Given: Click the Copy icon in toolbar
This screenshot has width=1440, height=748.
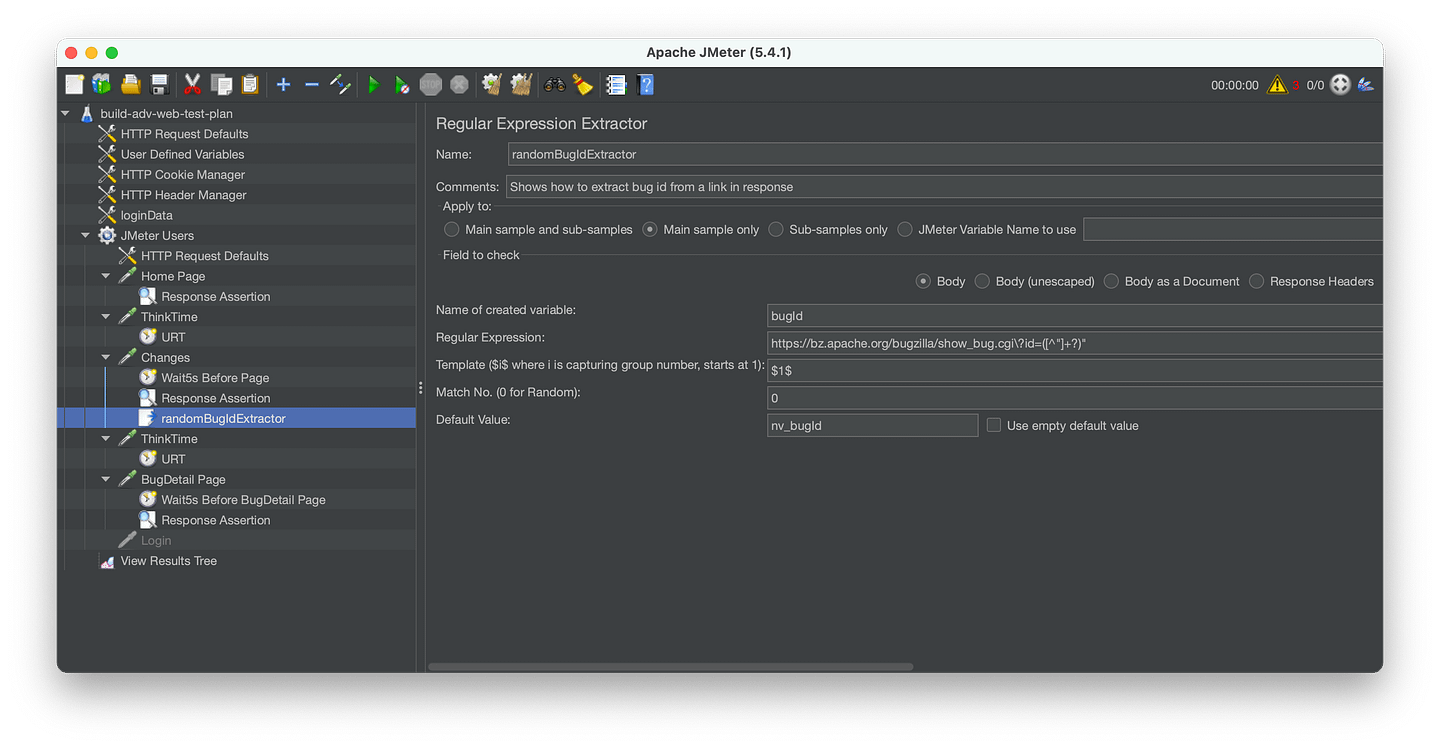Looking at the screenshot, I should coord(221,85).
